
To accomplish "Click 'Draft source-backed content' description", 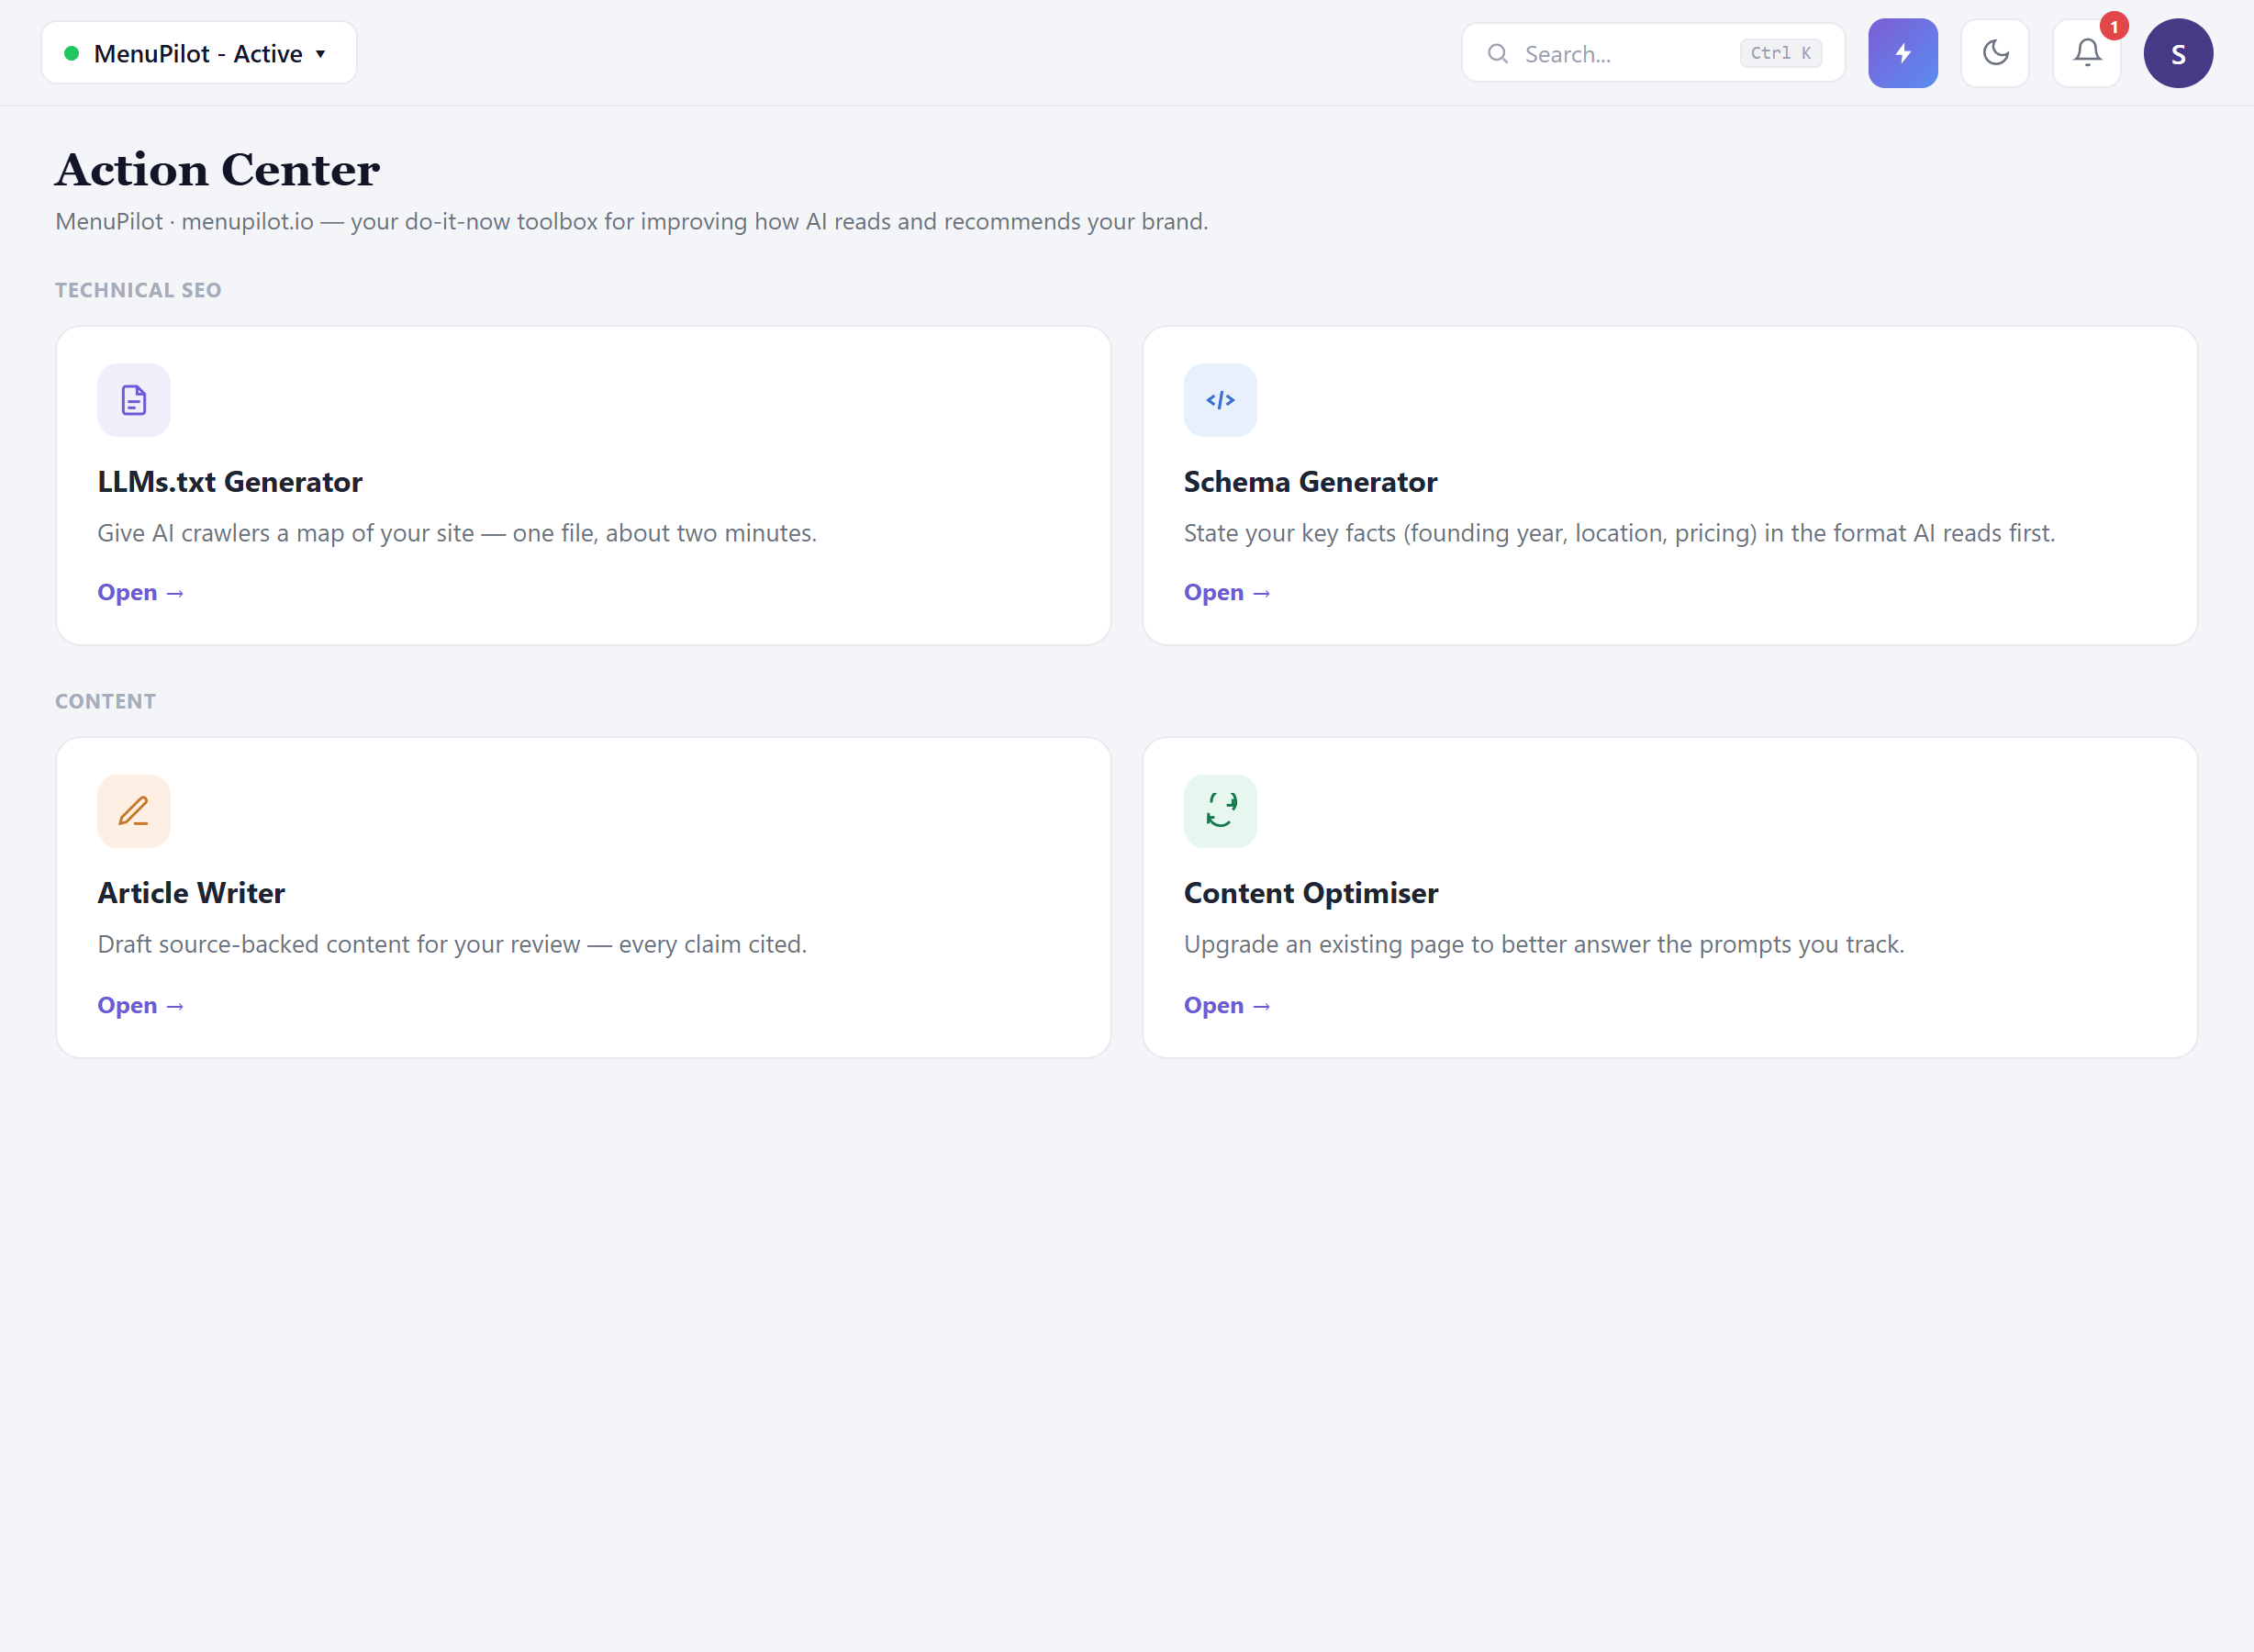I will tap(452, 944).
